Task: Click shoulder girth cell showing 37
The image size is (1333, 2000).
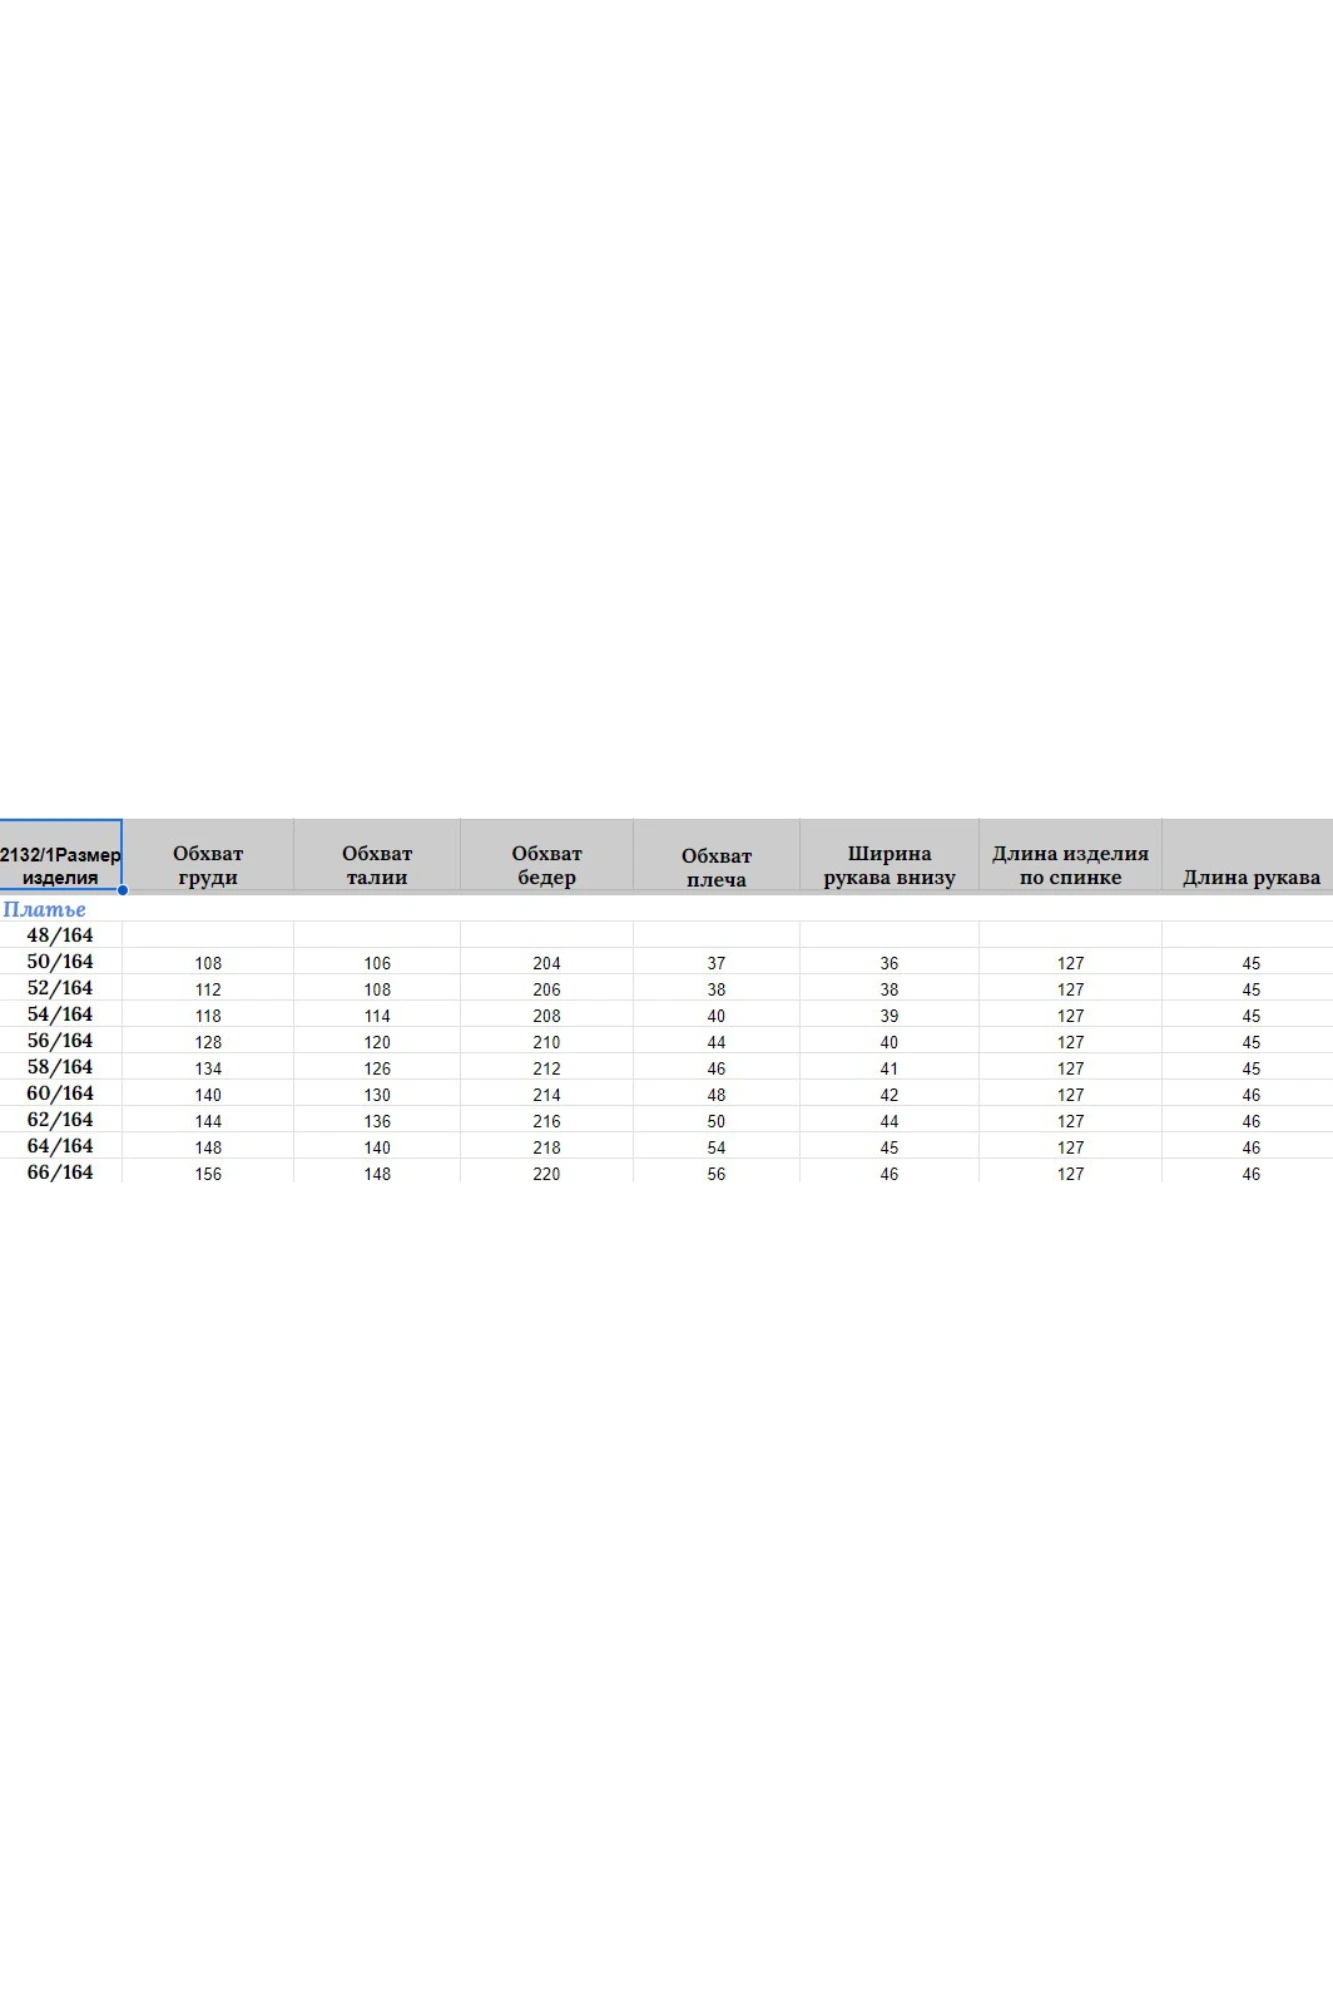Action: click(716, 963)
